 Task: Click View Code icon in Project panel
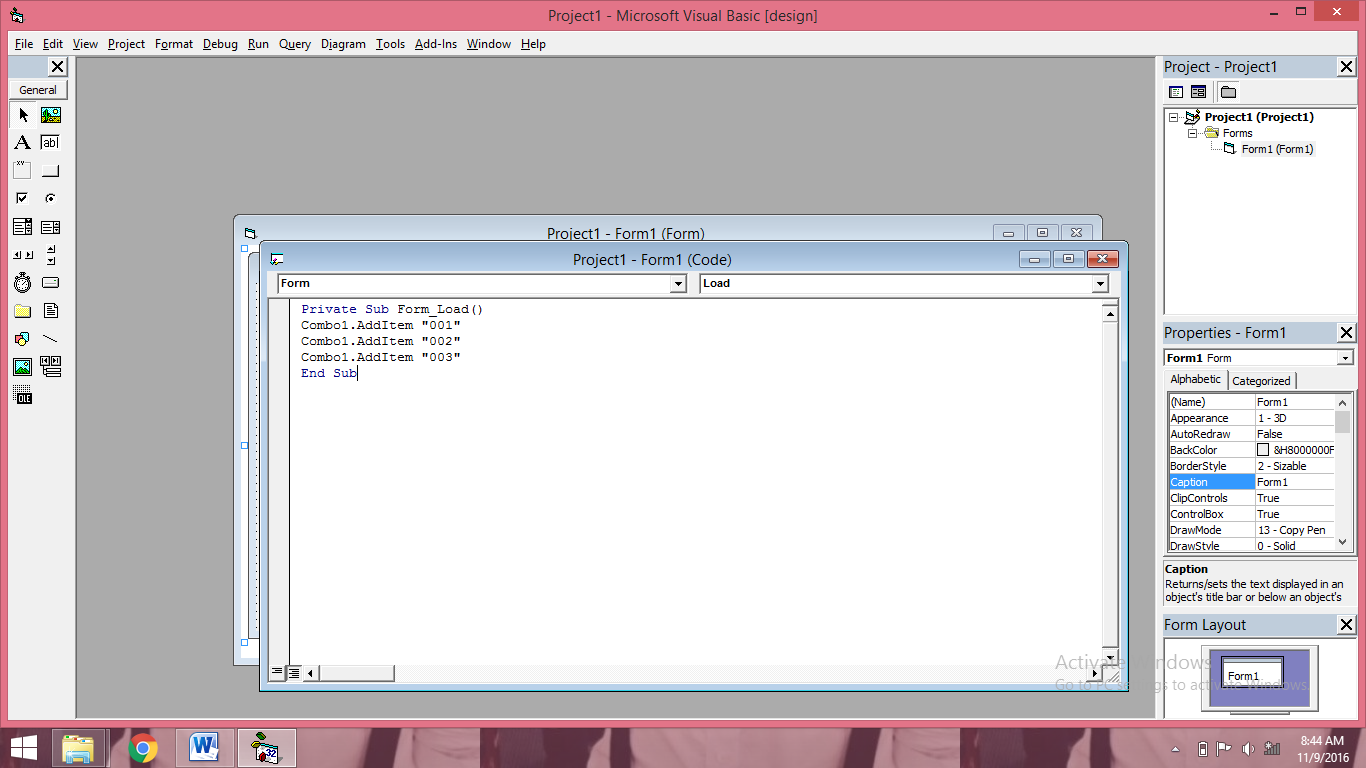click(1177, 92)
